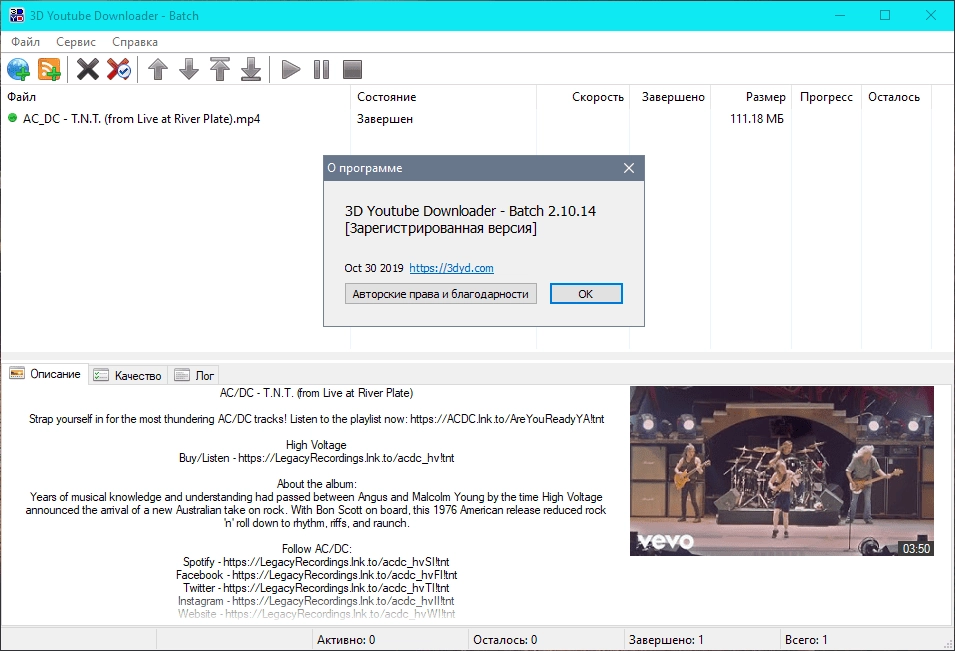This screenshot has height=651, width=955.
Task: Remove completed downloads with the red X checkmark icon
Action: [x=119, y=69]
